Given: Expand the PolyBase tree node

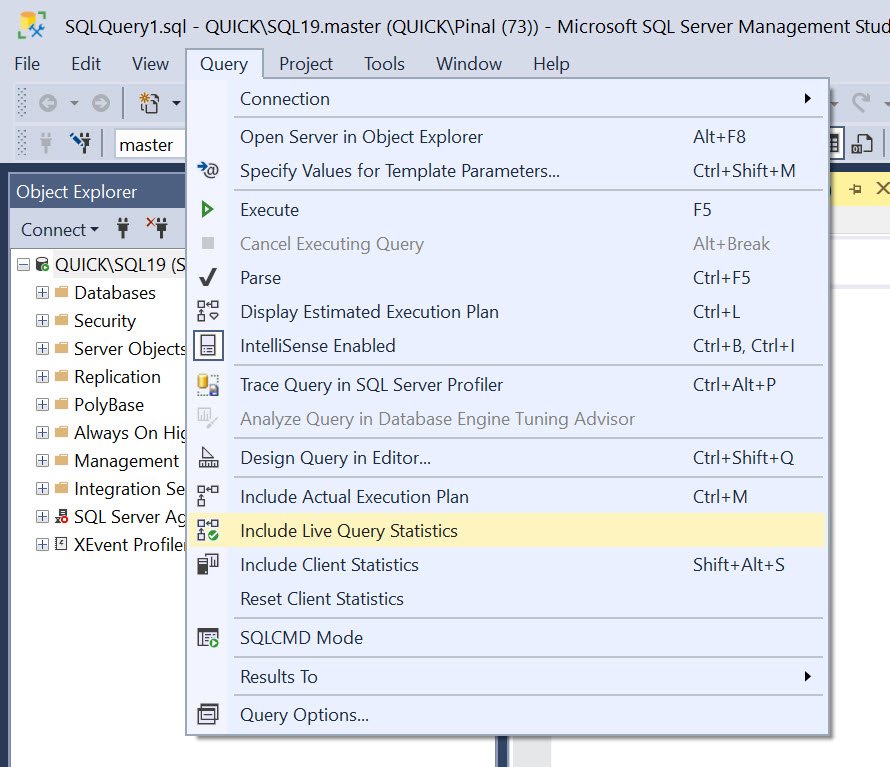Looking at the screenshot, I should (42, 404).
